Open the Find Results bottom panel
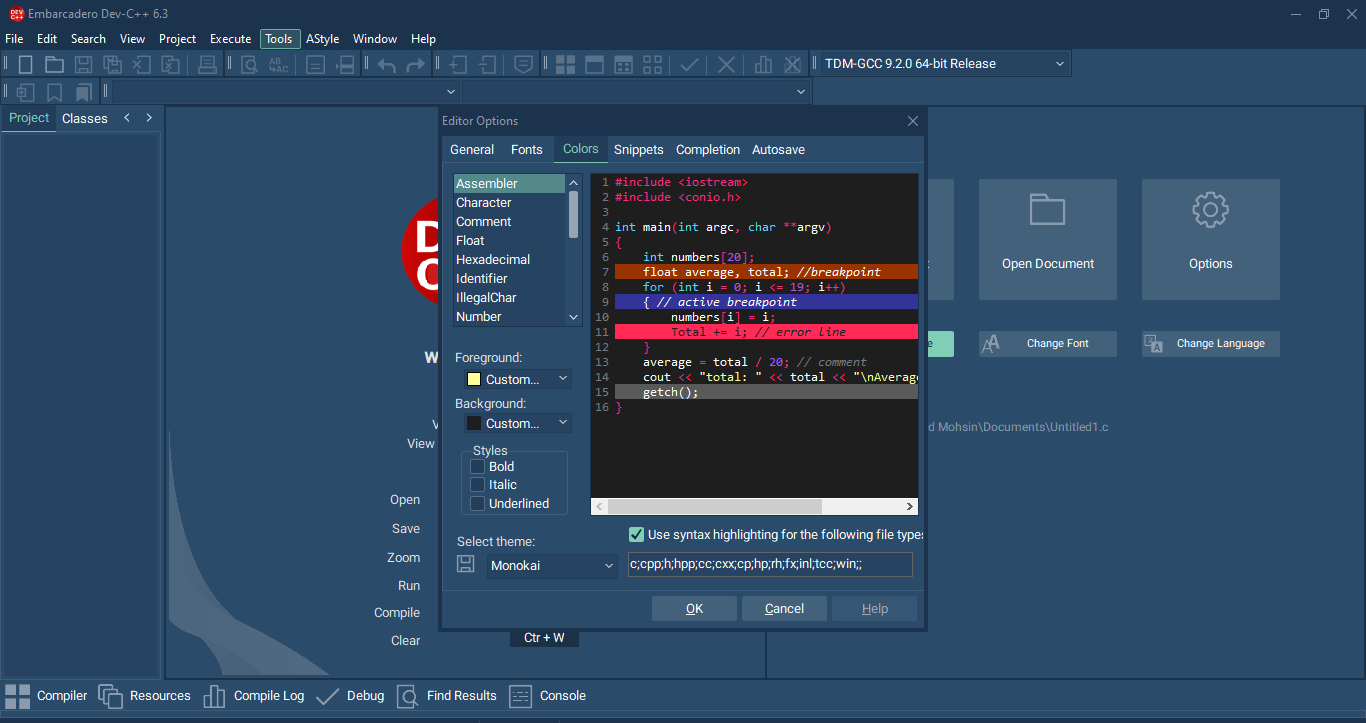1366x723 pixels. pyautogui.click(x=446, y=696)
